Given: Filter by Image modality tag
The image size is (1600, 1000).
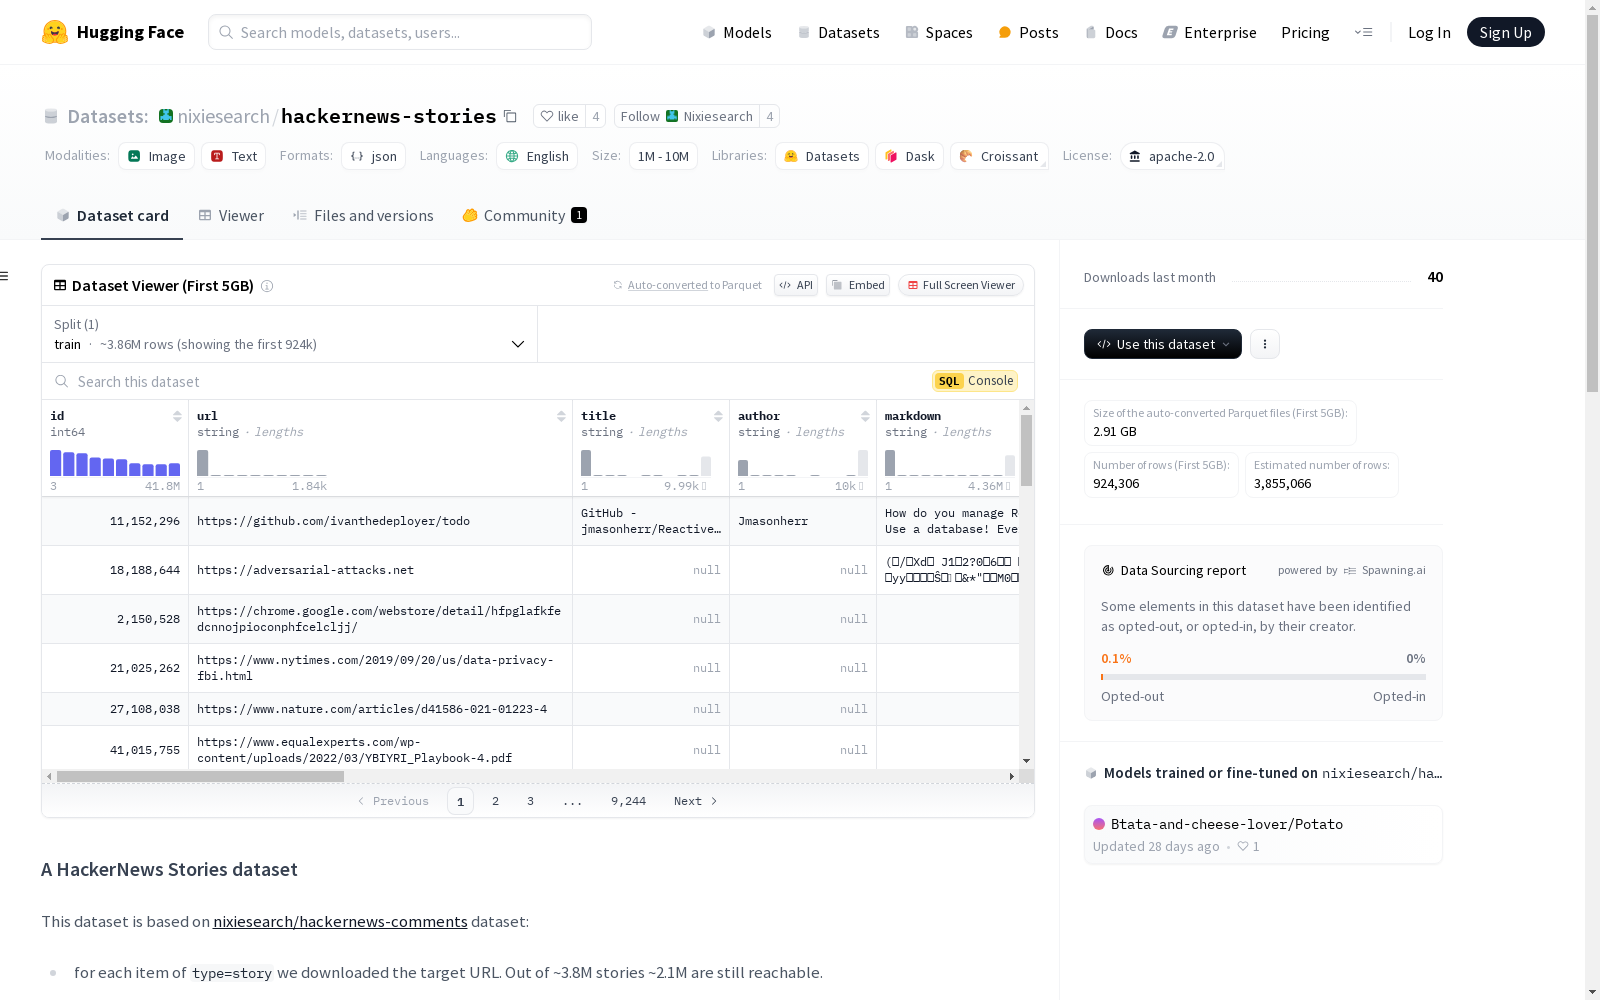Looking at the screenshot, I should pyautogui.click(x=157, y=156).
